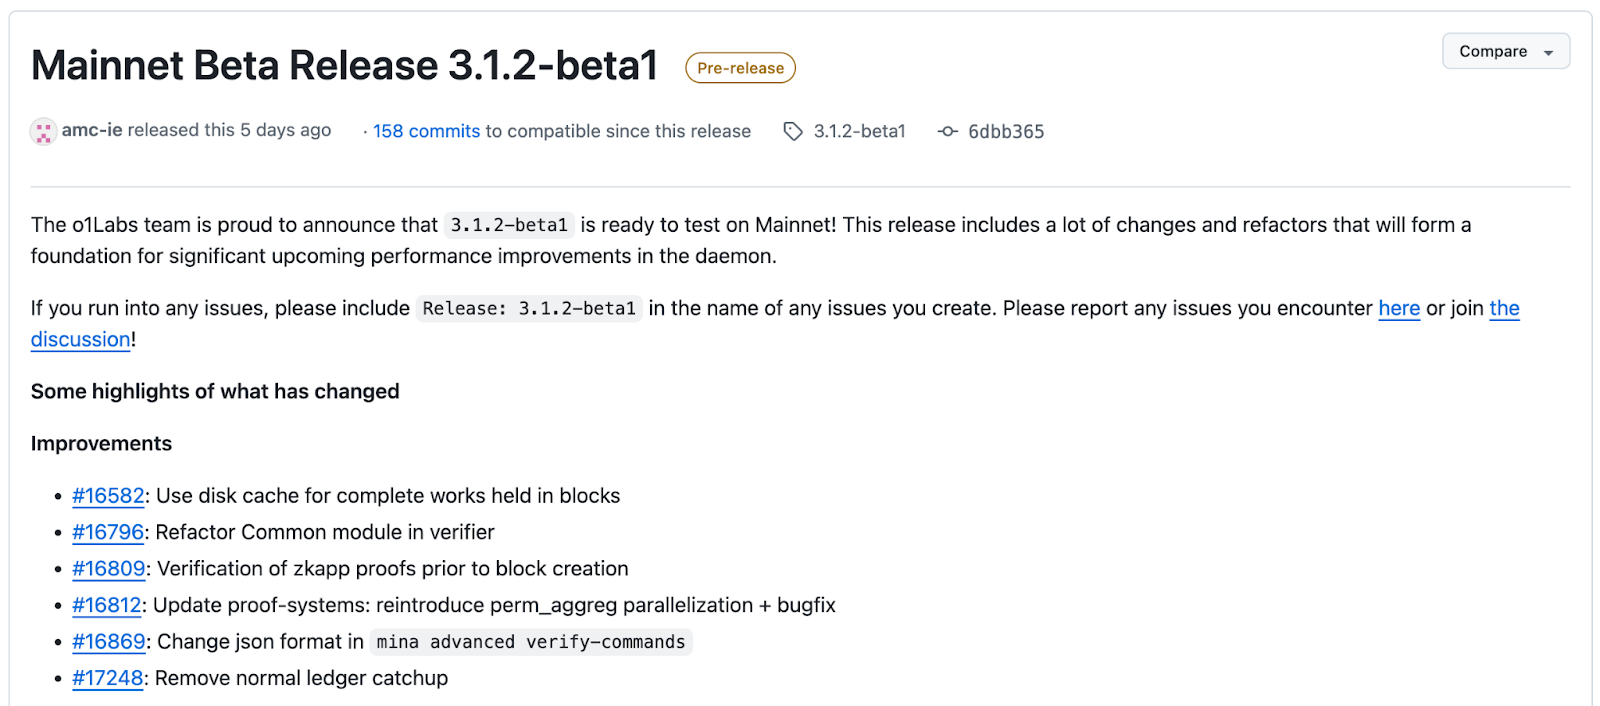Follow the 'here' issue report link
Viewport: 1600px width, 706px height.
point(1399,308)
